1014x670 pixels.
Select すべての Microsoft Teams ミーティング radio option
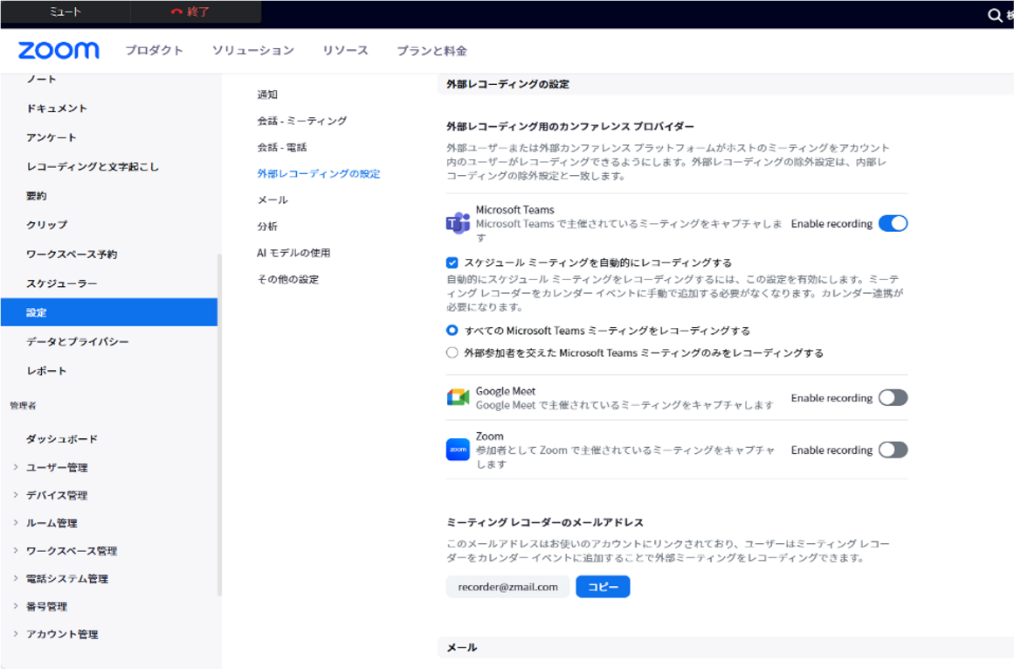(452, 330)
